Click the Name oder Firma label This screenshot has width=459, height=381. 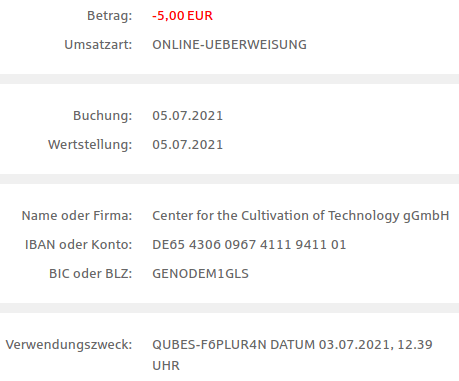tap(77, 216)
